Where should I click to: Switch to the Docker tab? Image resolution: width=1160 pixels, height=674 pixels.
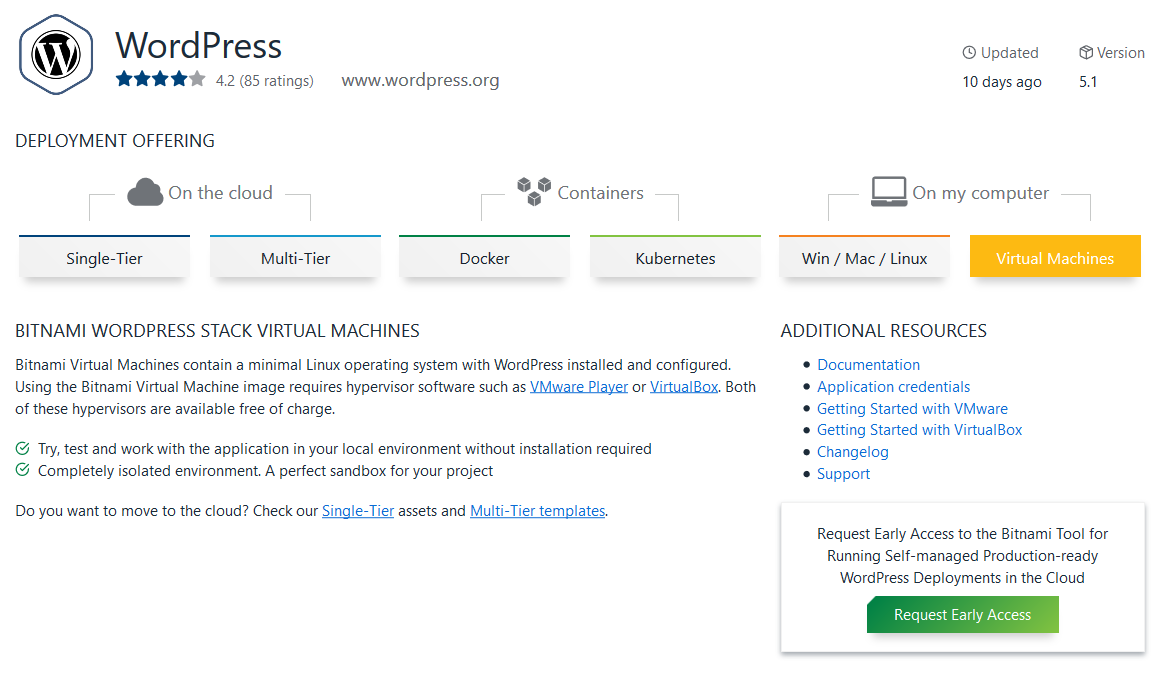pos(485,257)
